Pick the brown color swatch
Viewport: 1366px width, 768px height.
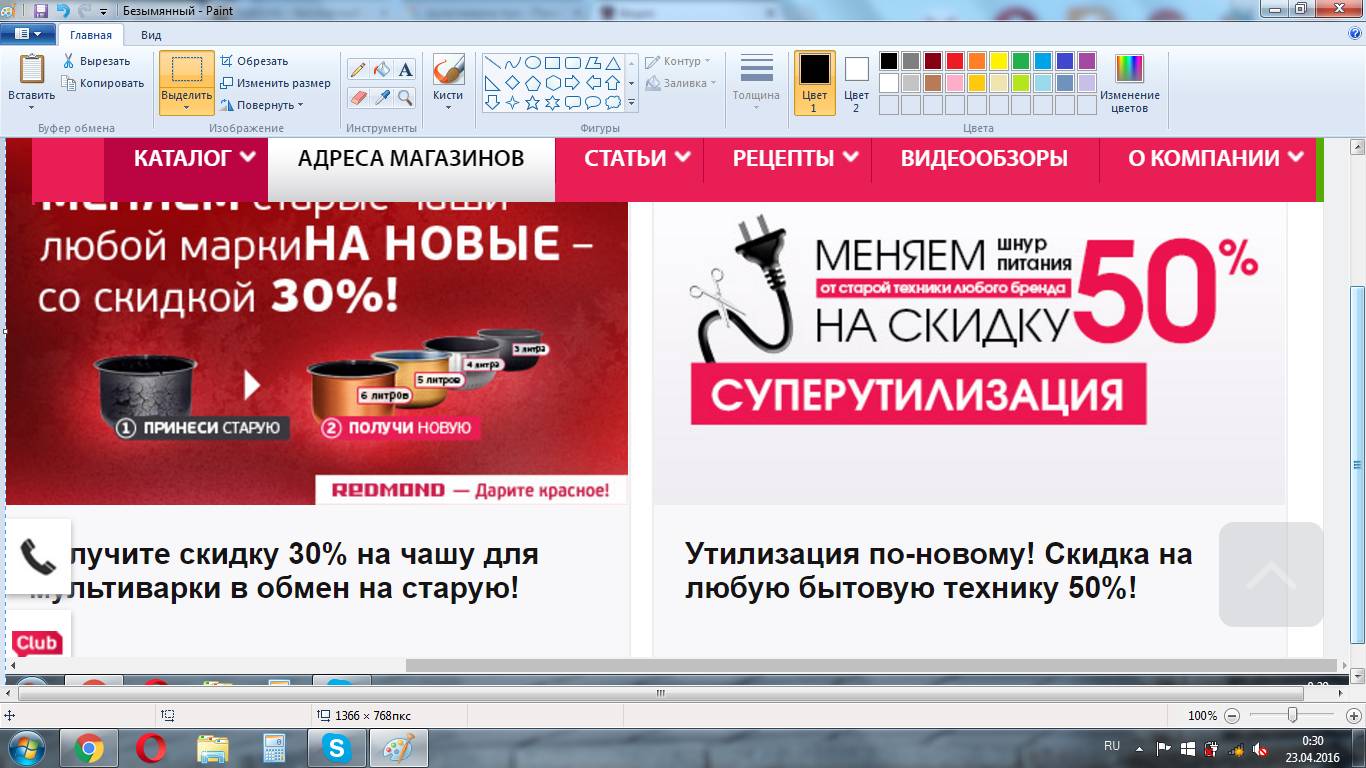pos(933,83)
